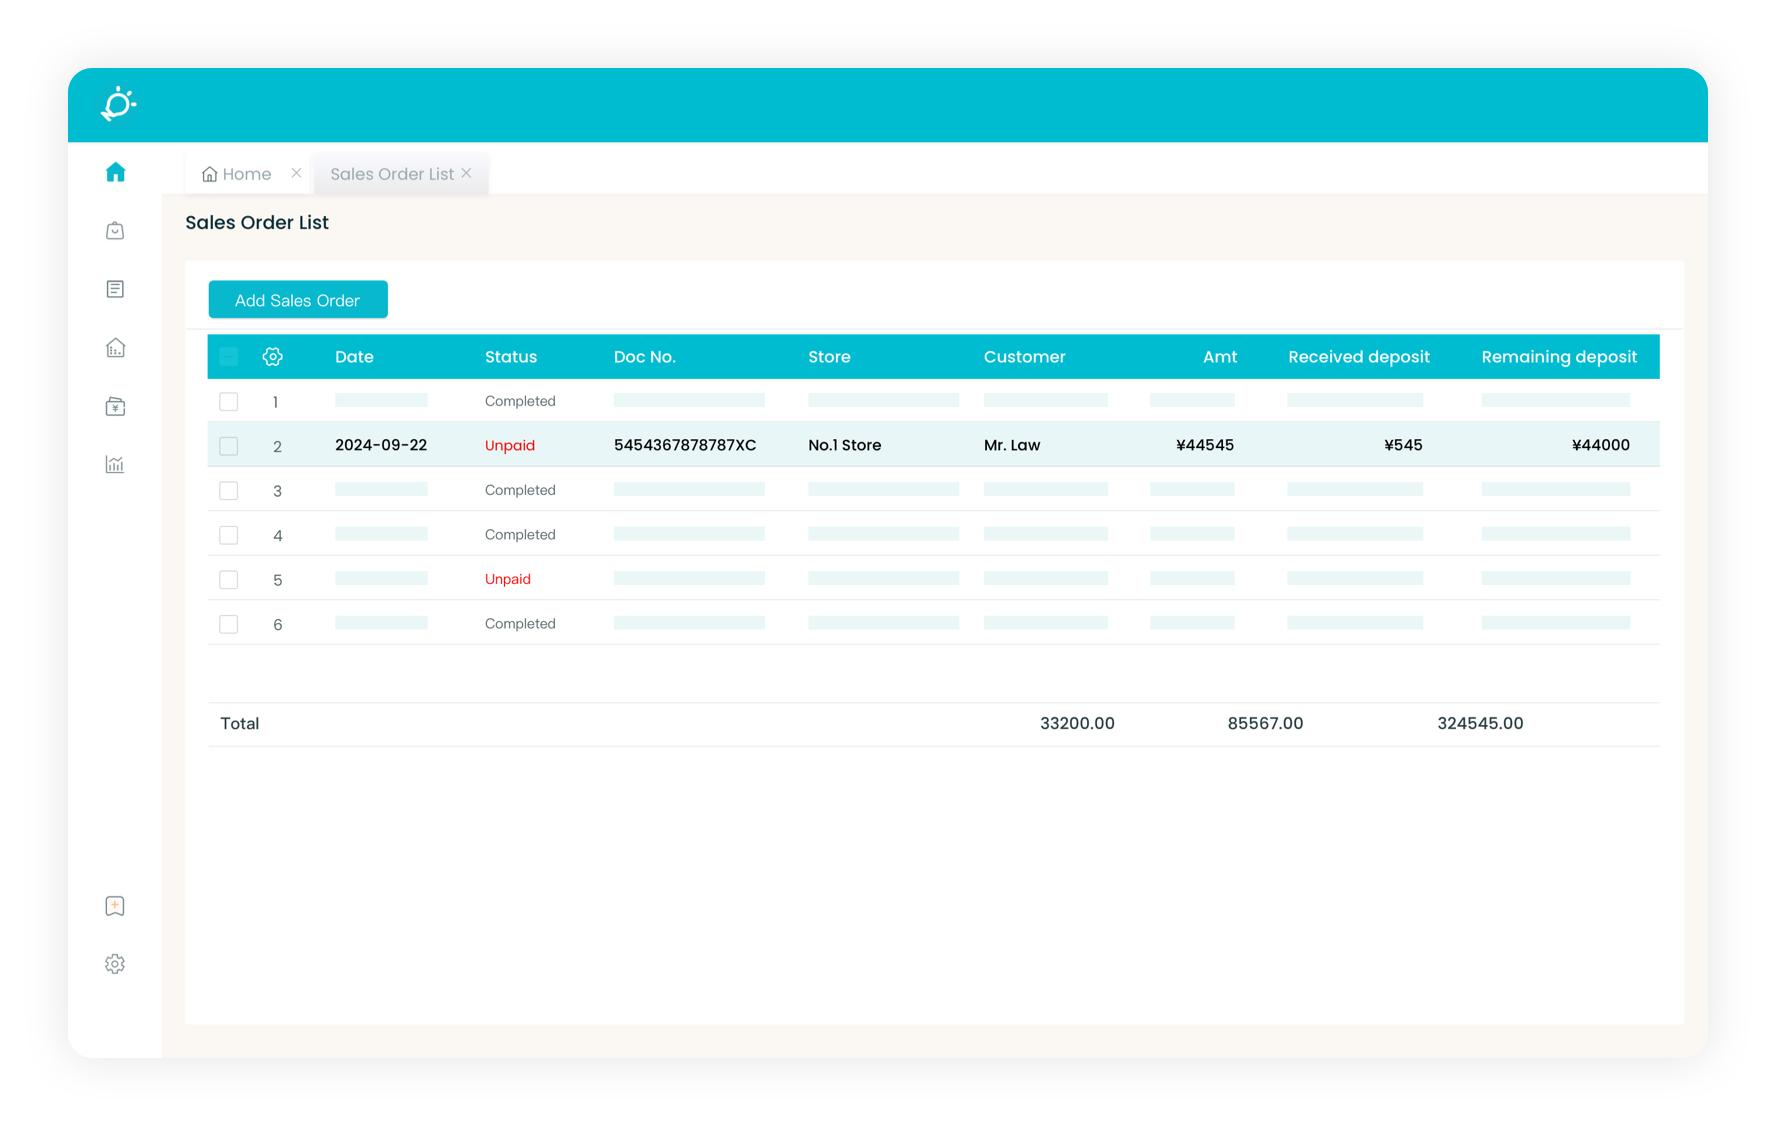Open the shopping bag sidebar icon
Image resolution: width=1776 pixels, height=1126 pixels.
(115, 231)
